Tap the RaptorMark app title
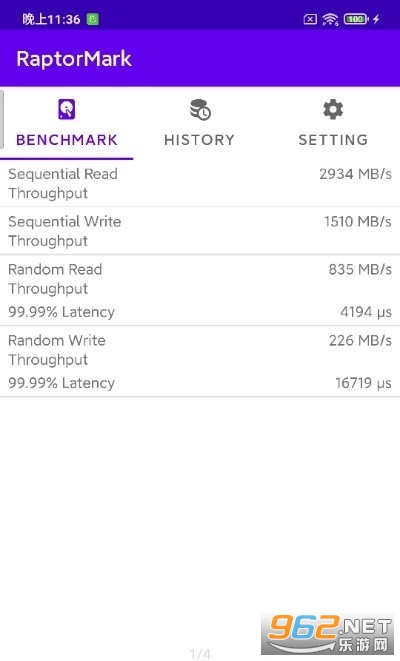Viewport: 400px width, 661px height. tap(74, 59)
